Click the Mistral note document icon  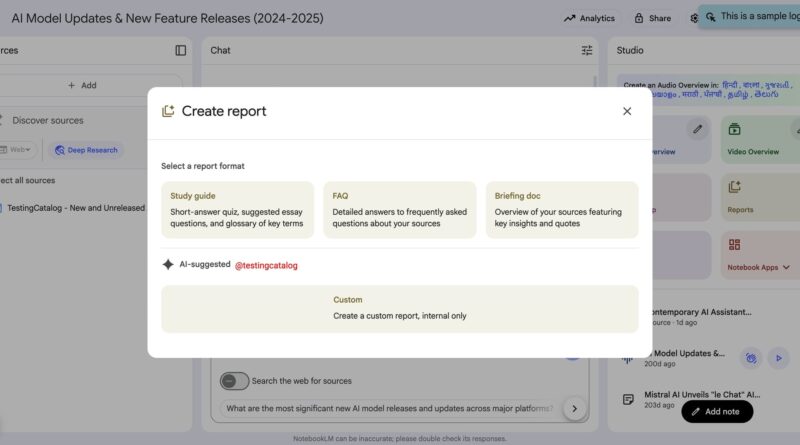point(628,400)
